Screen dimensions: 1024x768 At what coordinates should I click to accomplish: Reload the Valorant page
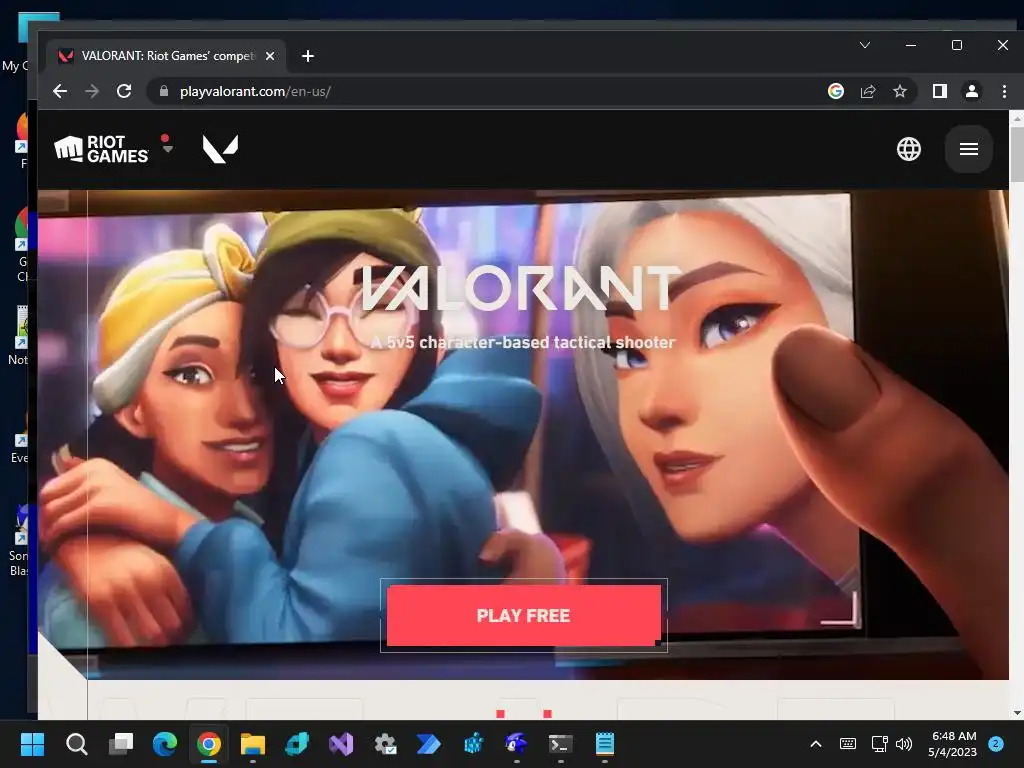point(124,91)
